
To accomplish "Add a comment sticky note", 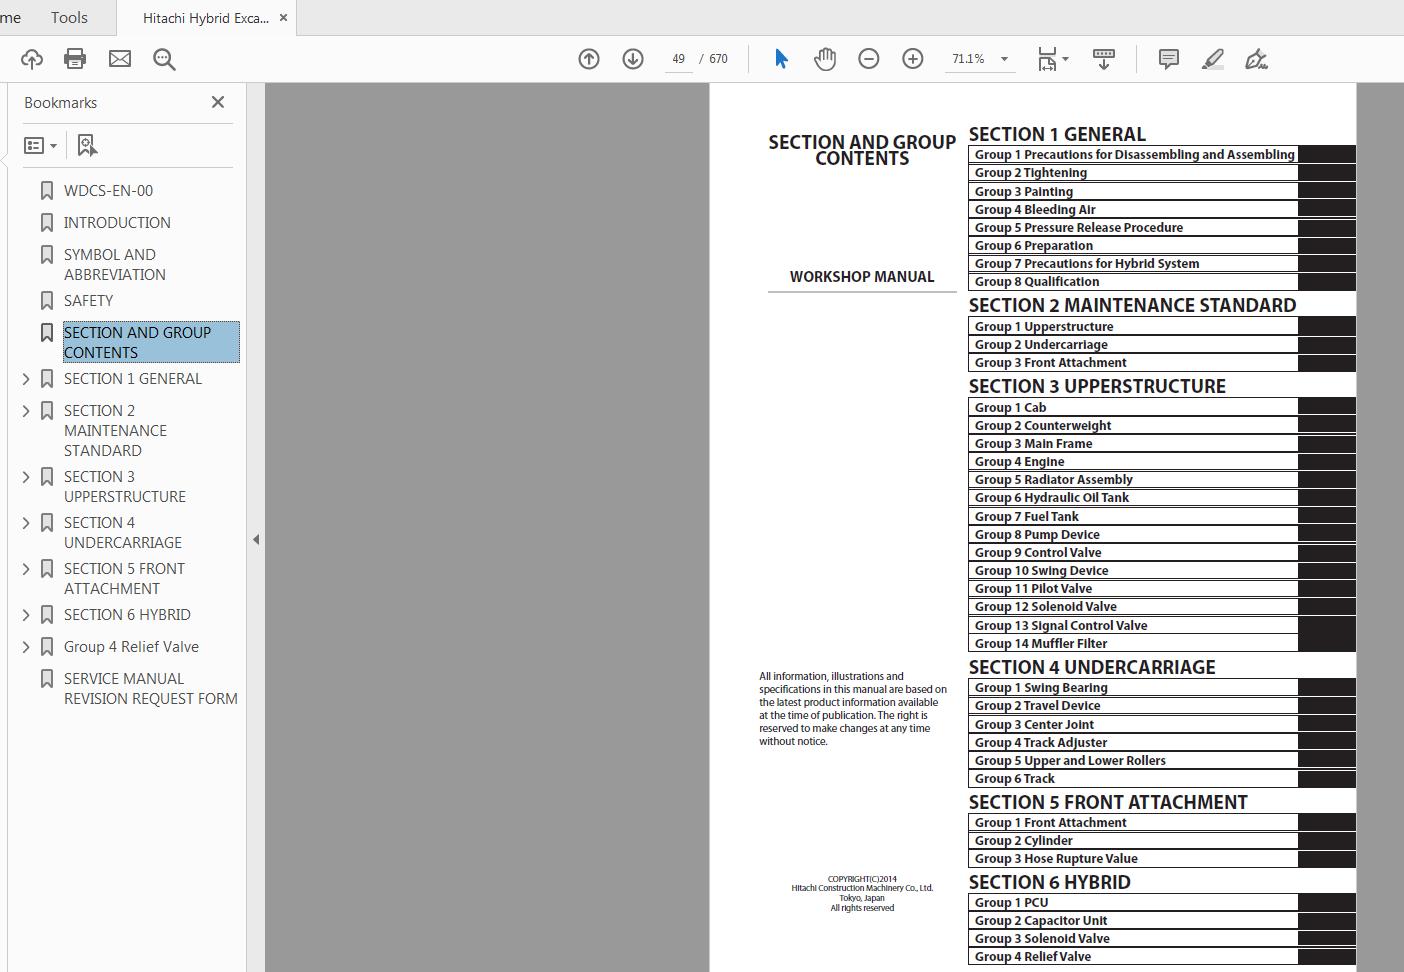I will point(1169,59).
